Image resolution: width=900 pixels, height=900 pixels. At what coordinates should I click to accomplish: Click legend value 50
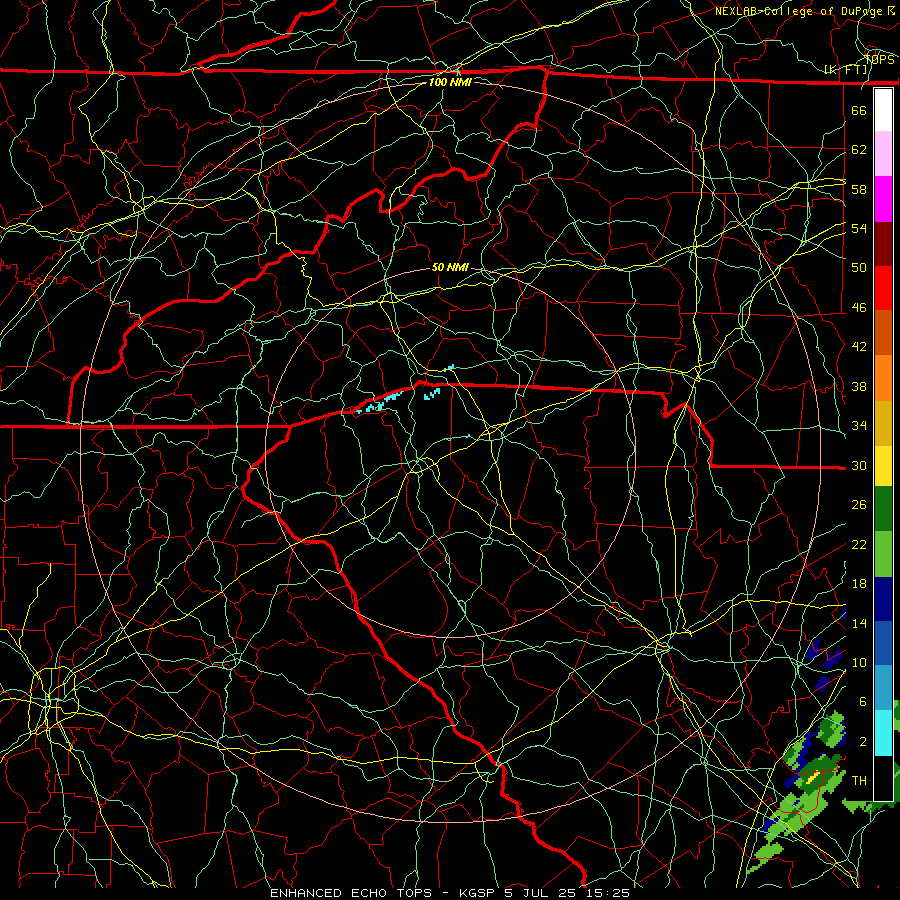tap(859, 268)
